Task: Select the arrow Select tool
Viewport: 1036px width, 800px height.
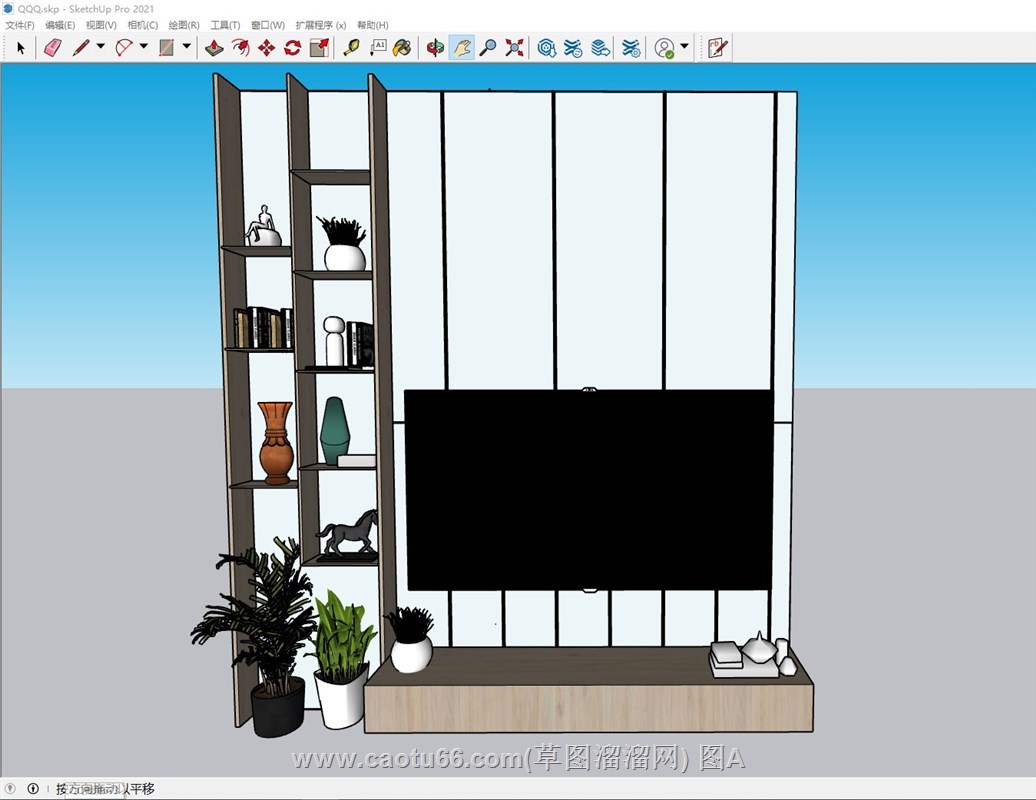Action: 21,47
